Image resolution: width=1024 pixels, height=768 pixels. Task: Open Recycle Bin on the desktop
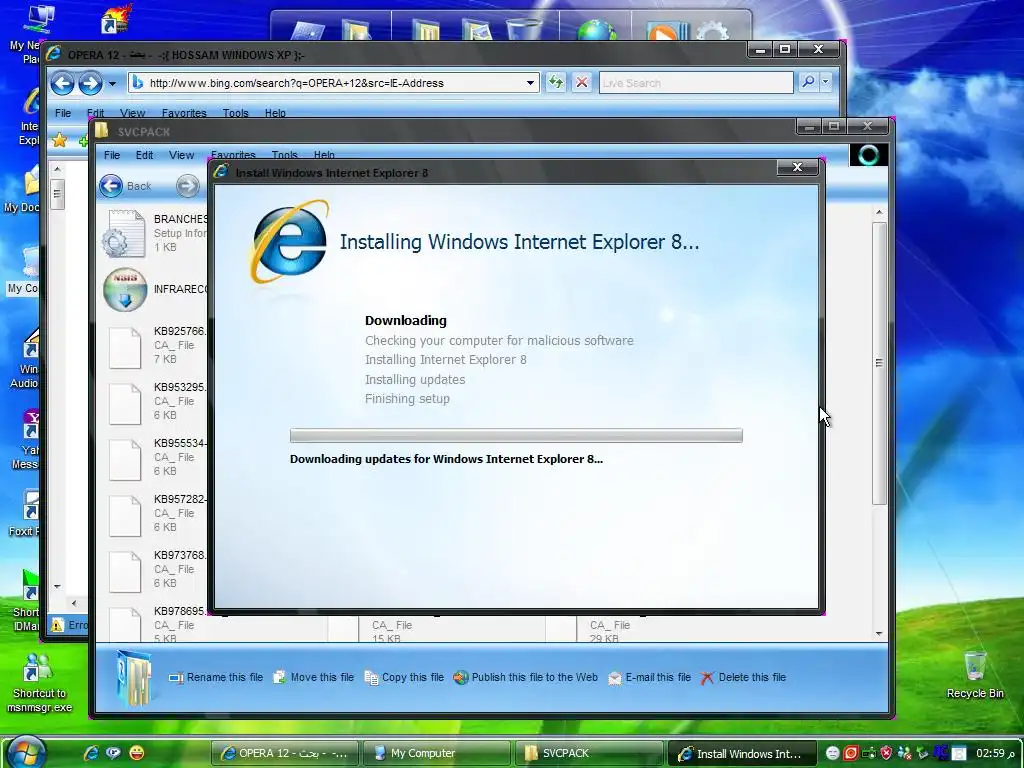975,674
